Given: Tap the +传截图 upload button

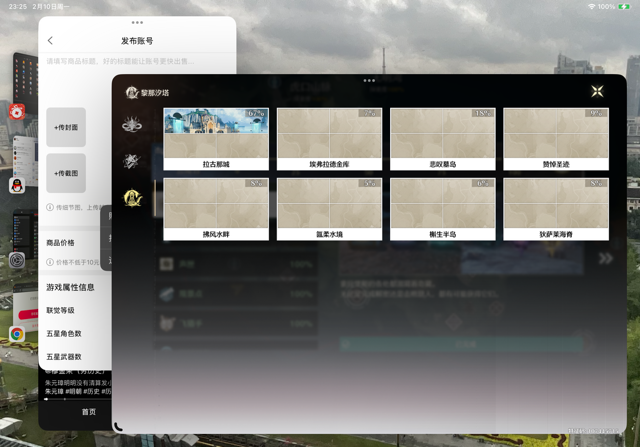Looking at the screenshot, I should click(66, 173).
